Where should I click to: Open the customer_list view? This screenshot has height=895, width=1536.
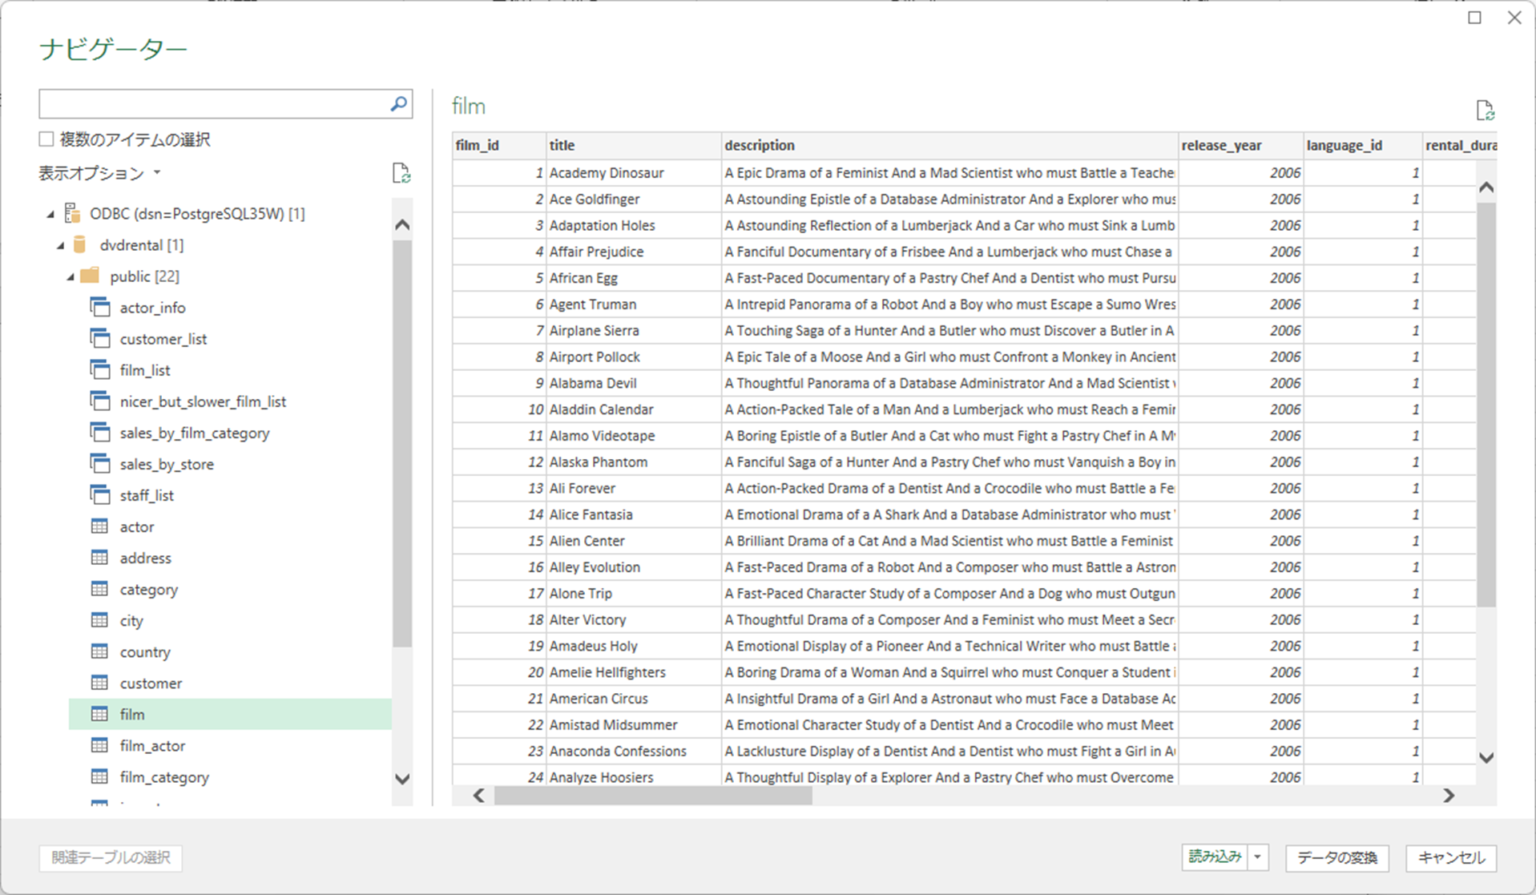tap(163, 338)
